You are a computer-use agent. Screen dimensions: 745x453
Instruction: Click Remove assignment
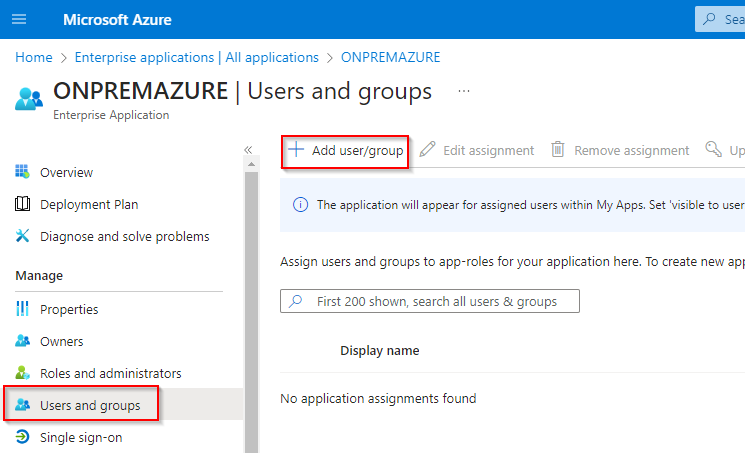631,150
